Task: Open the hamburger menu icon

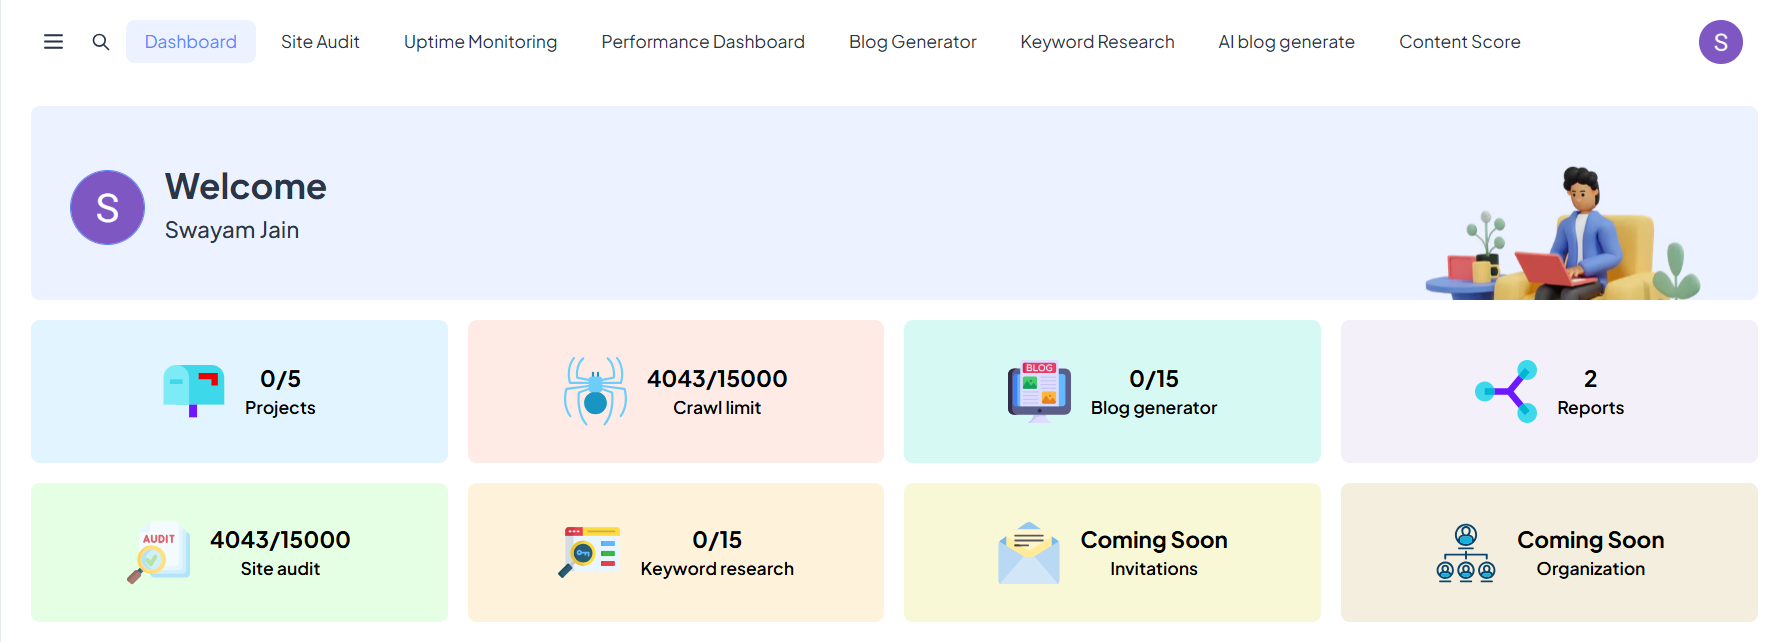Action: pos(53,42)
